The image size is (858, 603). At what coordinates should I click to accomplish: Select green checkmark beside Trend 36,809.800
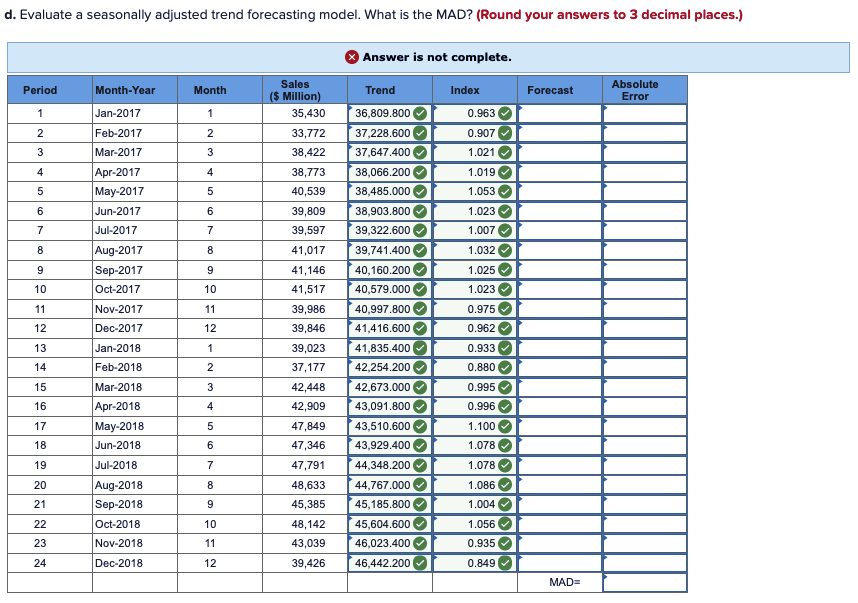(421, 113)
